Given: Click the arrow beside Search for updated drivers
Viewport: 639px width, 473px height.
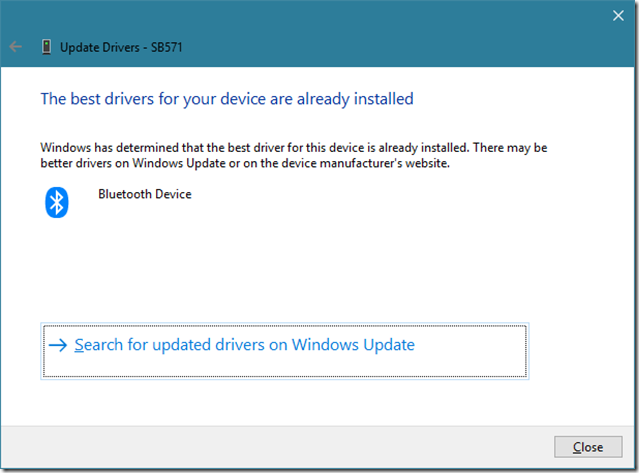Looking at the screenshot, I should click(58, 345).
